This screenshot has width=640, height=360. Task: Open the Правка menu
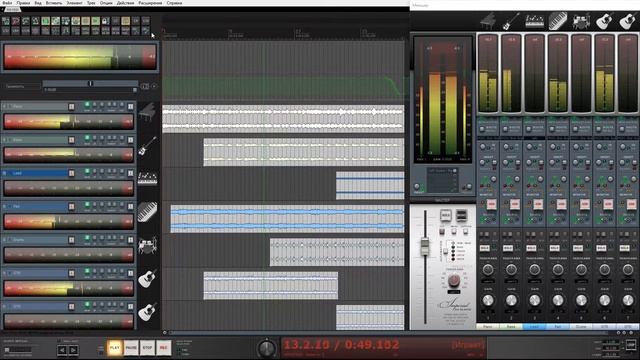click(23, 3)
